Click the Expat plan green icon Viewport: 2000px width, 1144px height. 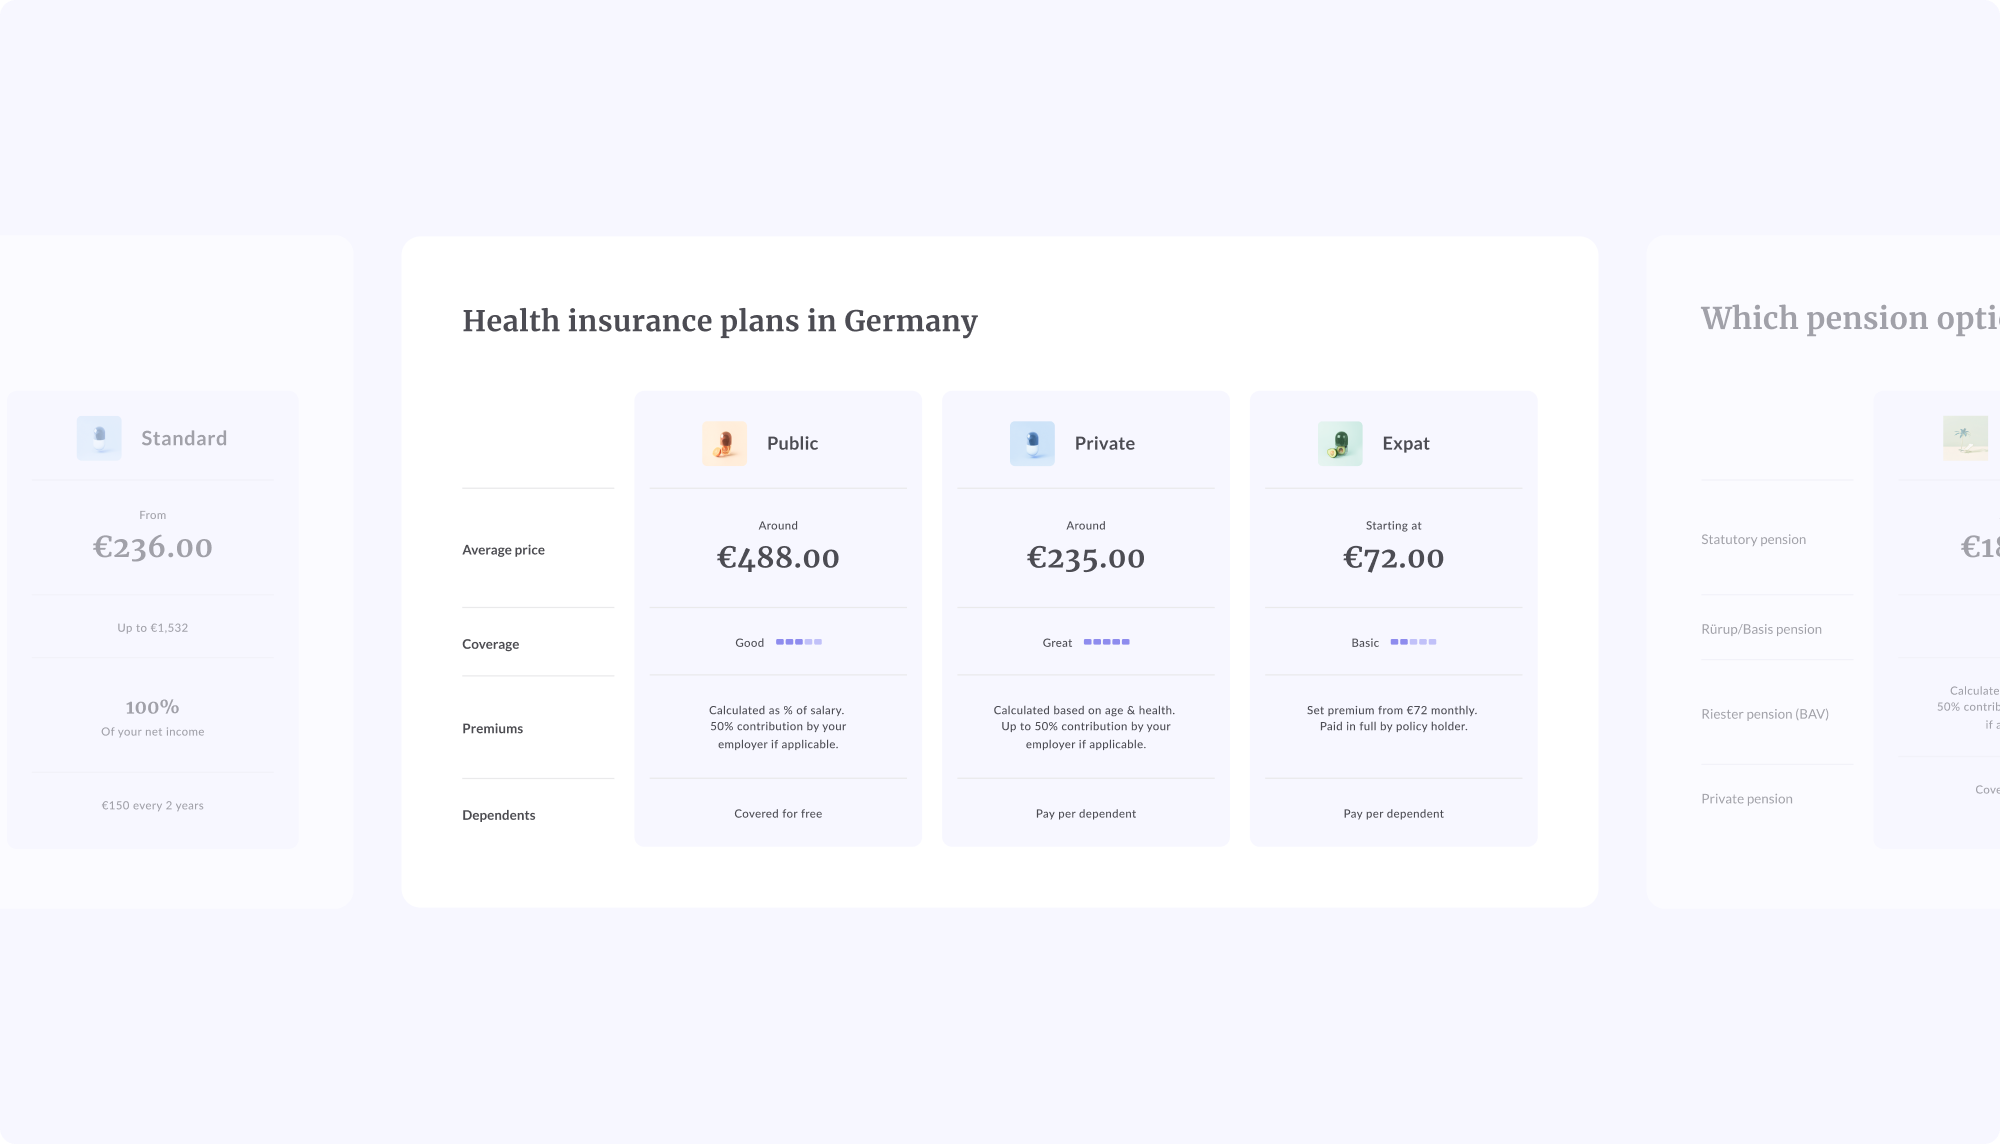point(1340,443)
